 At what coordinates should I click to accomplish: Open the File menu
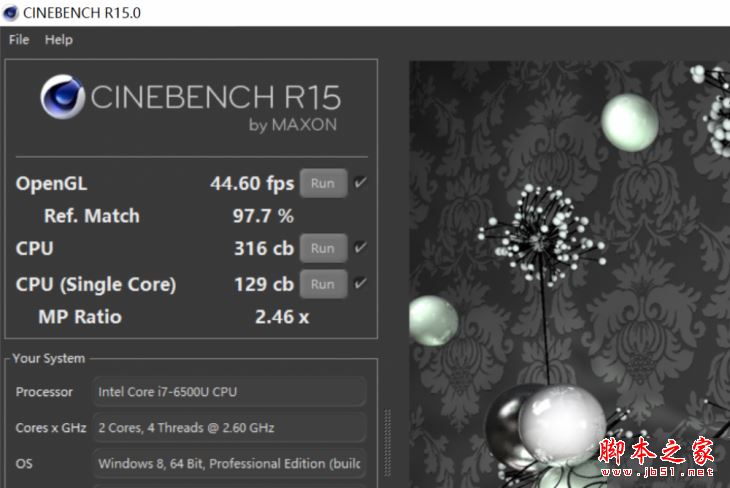[x=19, y=40]
